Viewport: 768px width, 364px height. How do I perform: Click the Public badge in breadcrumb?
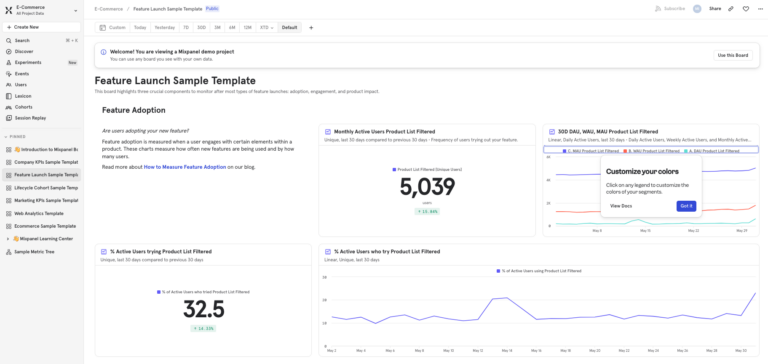pyautogui.click(x=212, y=9)
